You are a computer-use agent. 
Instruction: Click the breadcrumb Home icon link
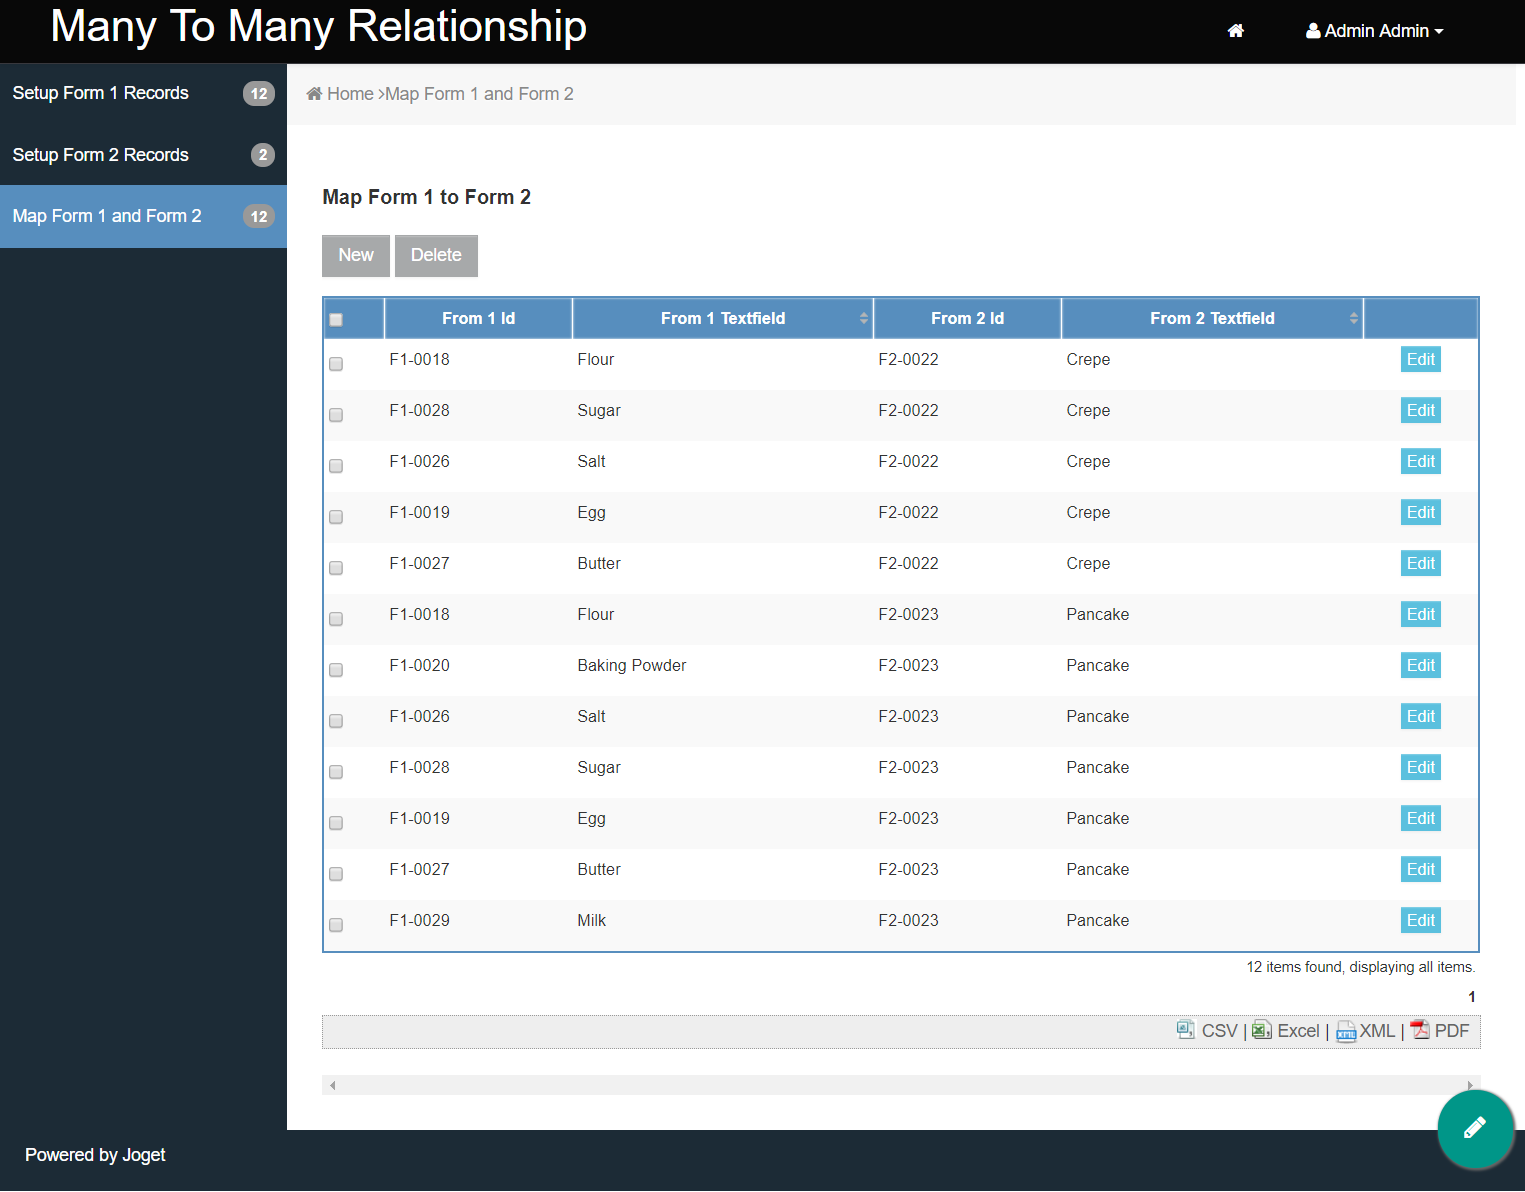coord(340,94)
